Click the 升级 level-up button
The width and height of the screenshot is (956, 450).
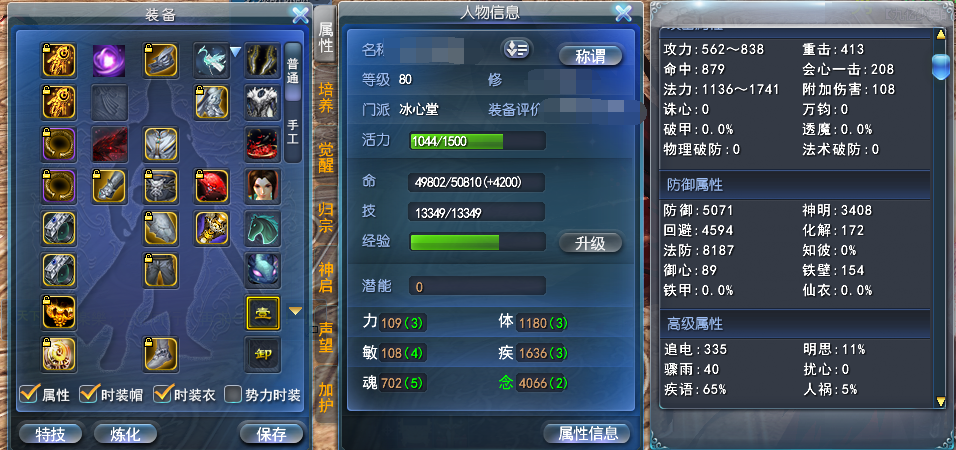pos(590,243)
